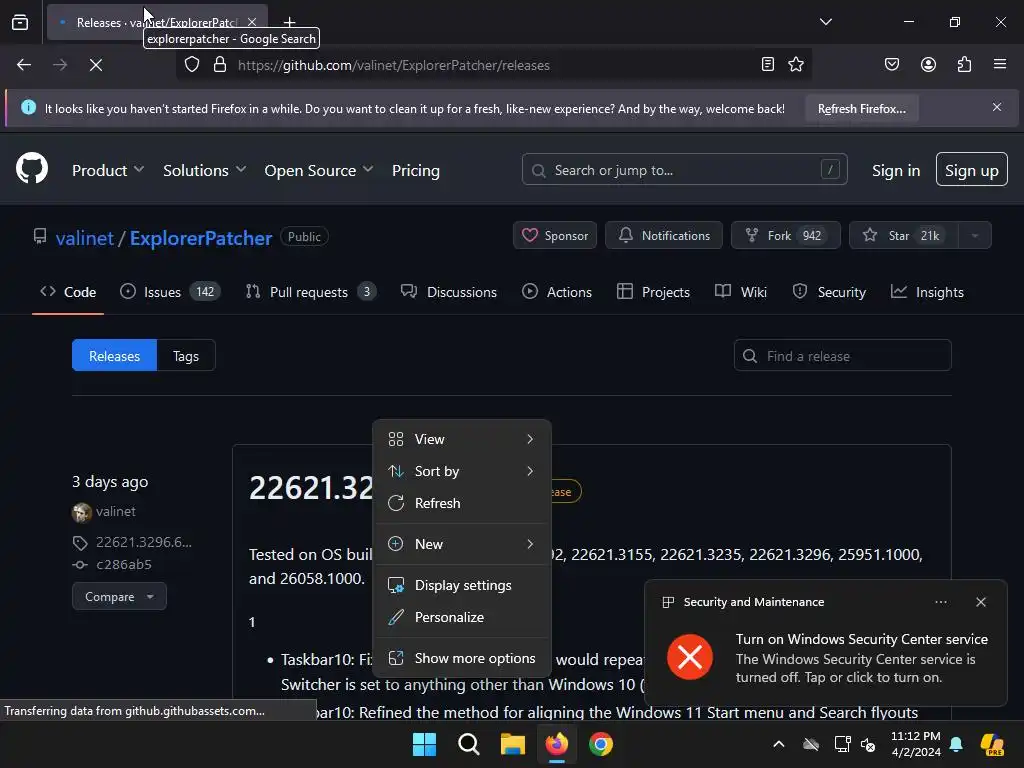Expand the New submenu
1024x768 pixels.
click(462, 544)
